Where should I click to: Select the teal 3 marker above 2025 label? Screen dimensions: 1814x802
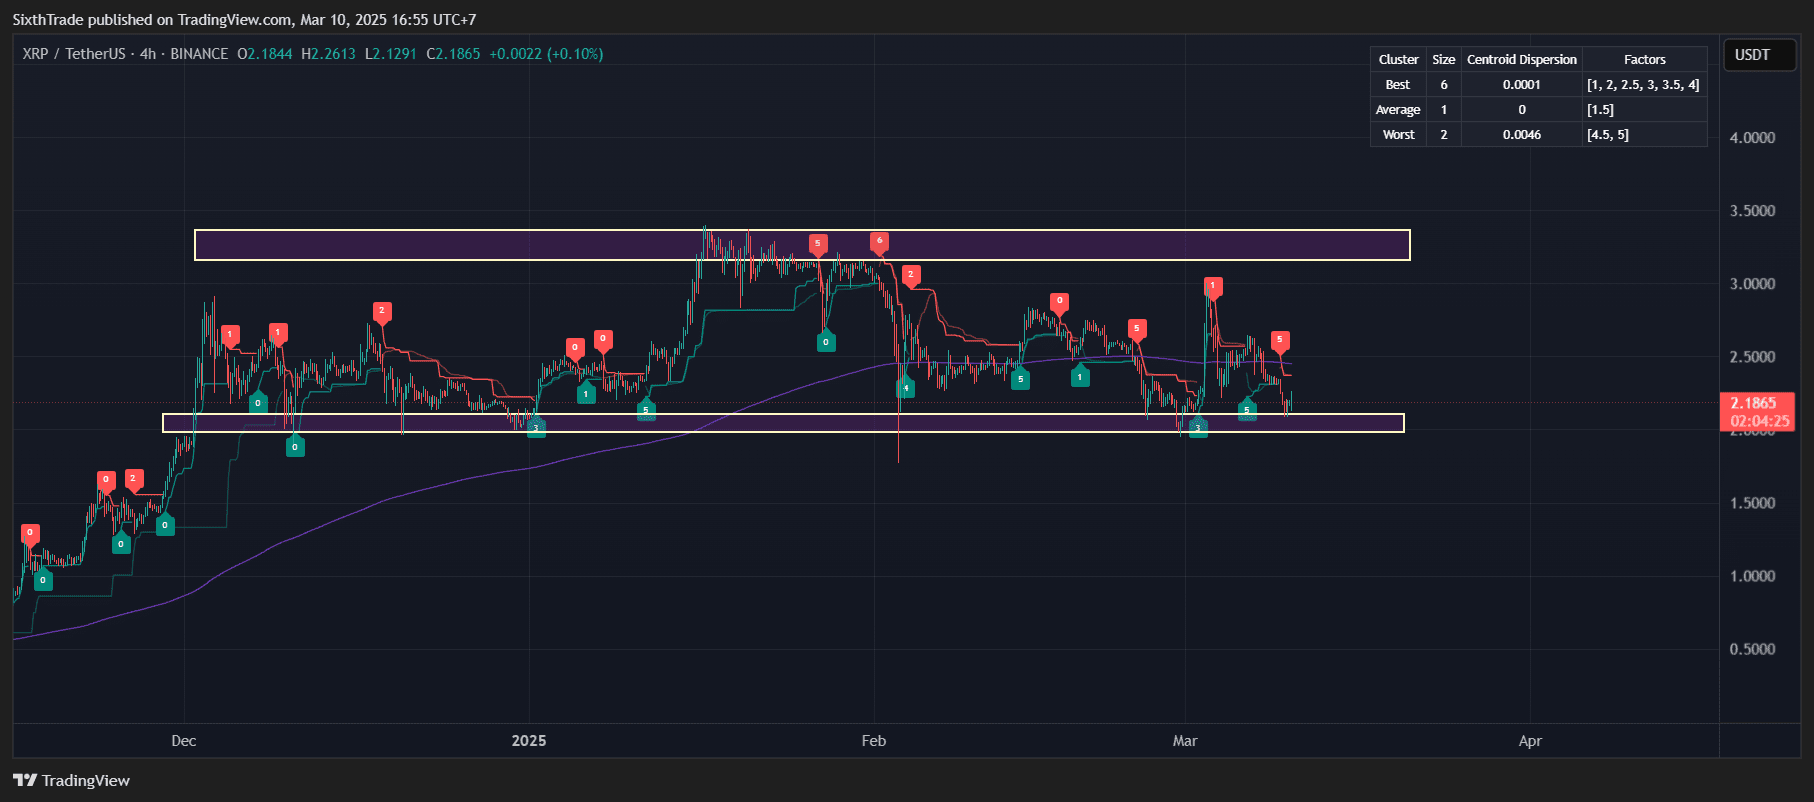pos(536,427)
